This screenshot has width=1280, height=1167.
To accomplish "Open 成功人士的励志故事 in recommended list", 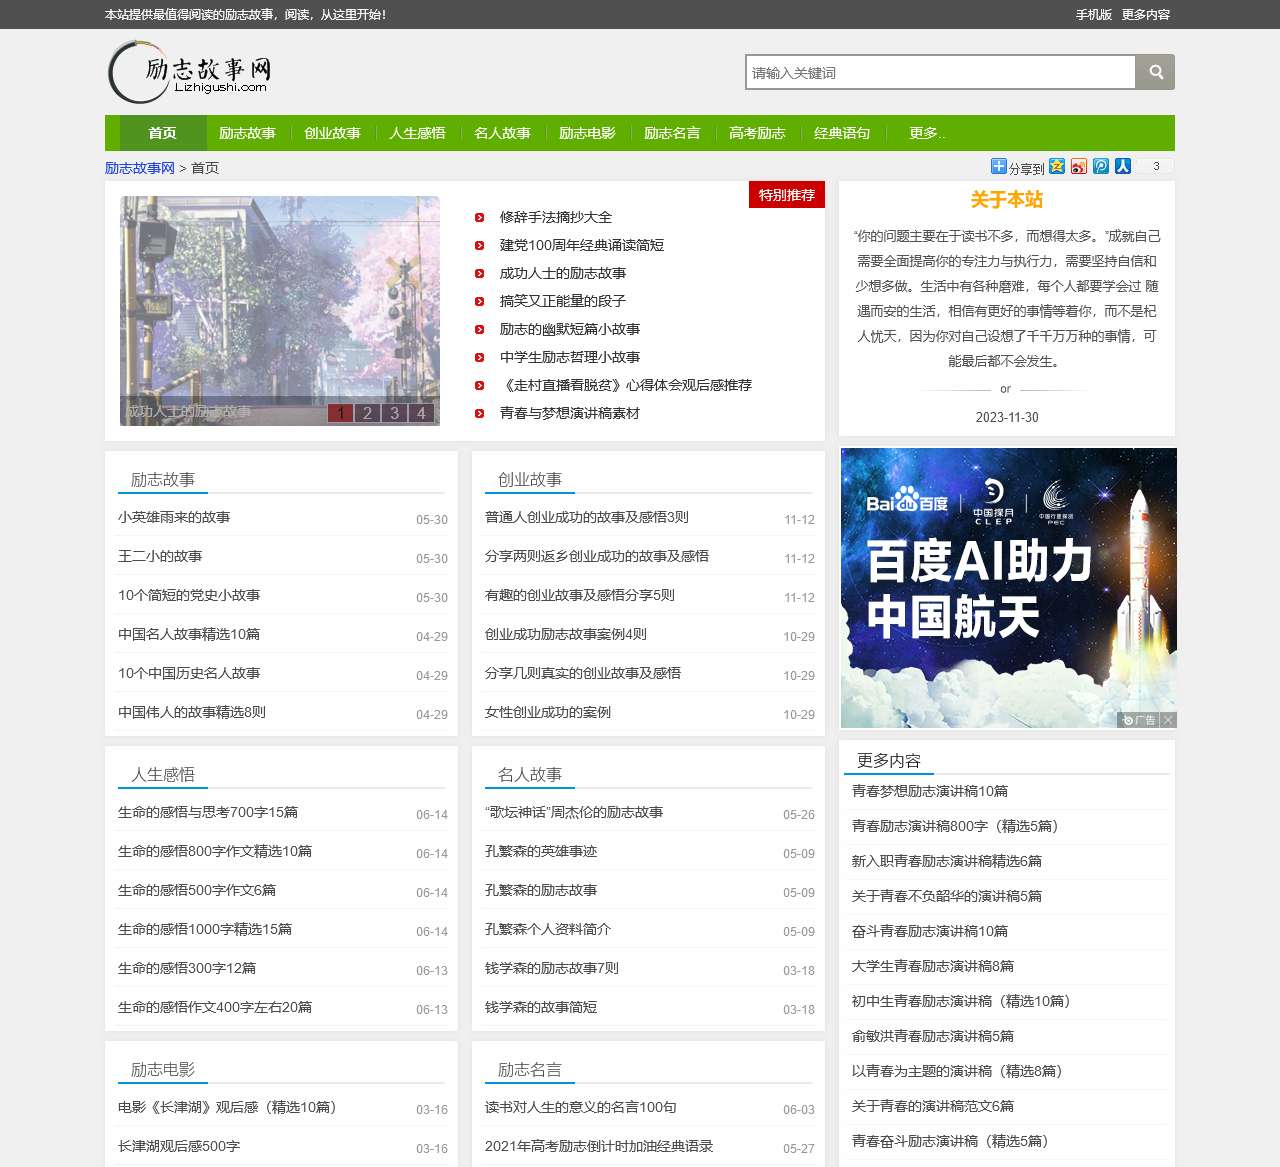I will [x=563, y=273].
